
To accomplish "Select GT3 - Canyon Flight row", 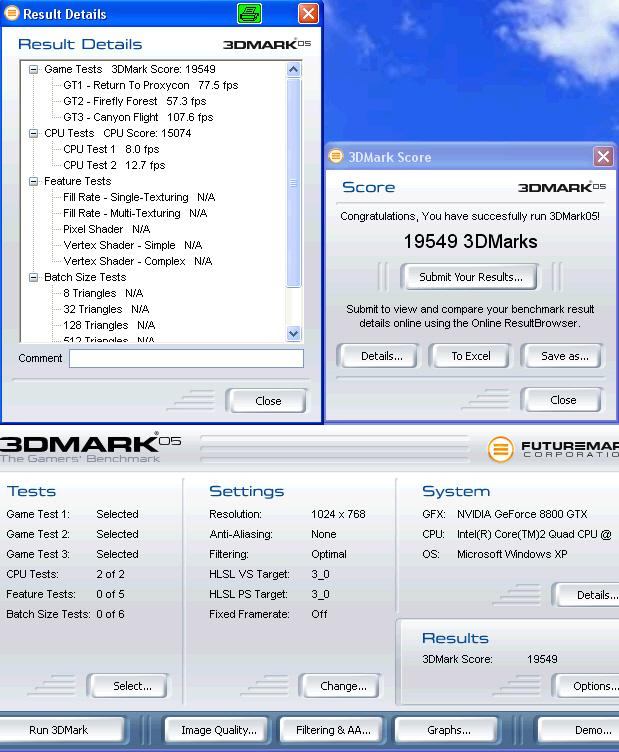I will pyautogui.click(x=138, y=117).
